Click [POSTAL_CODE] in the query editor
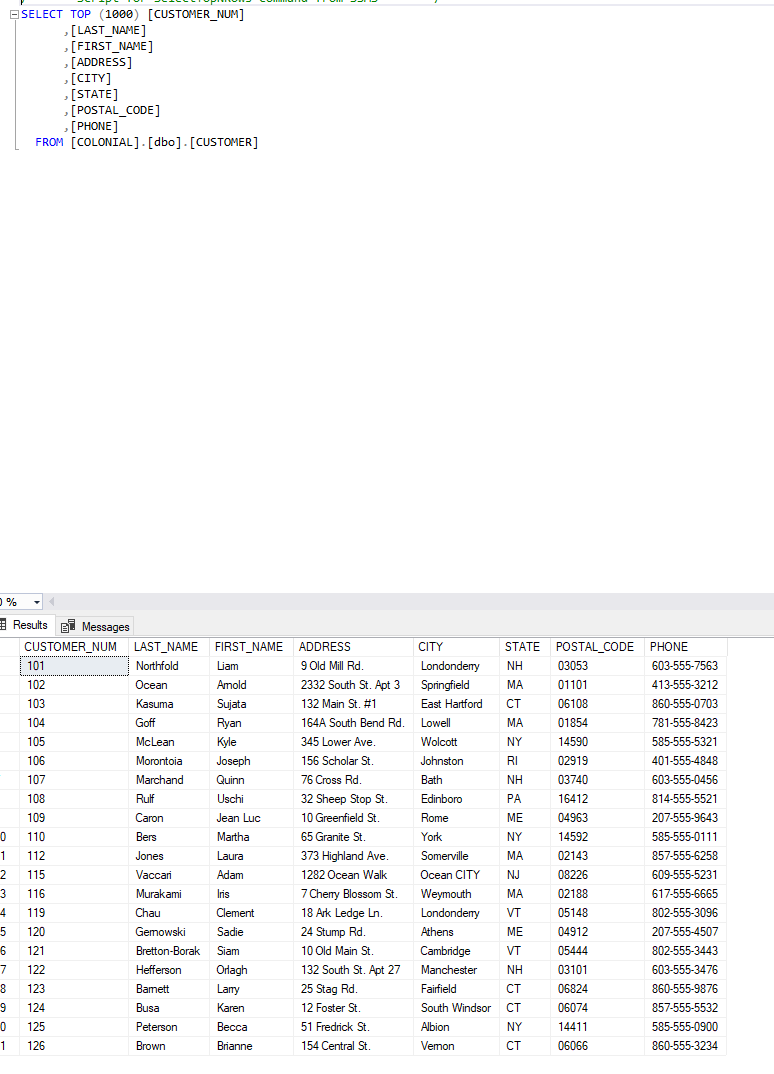The width and height of the screenshot is (774, 1074). coord(115,110)
